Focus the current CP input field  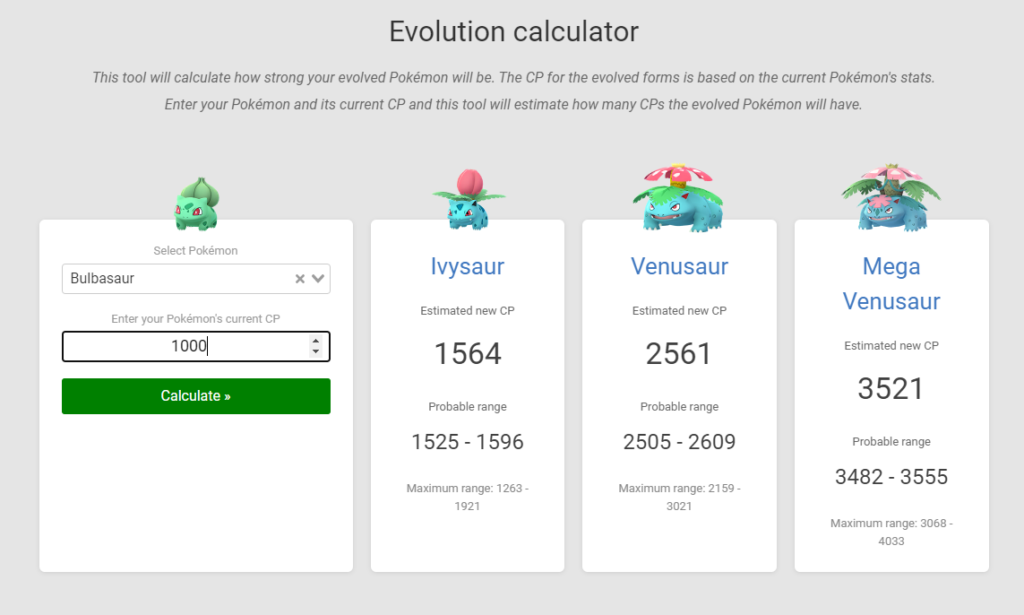pyautogui.click(x=196, y=347)
